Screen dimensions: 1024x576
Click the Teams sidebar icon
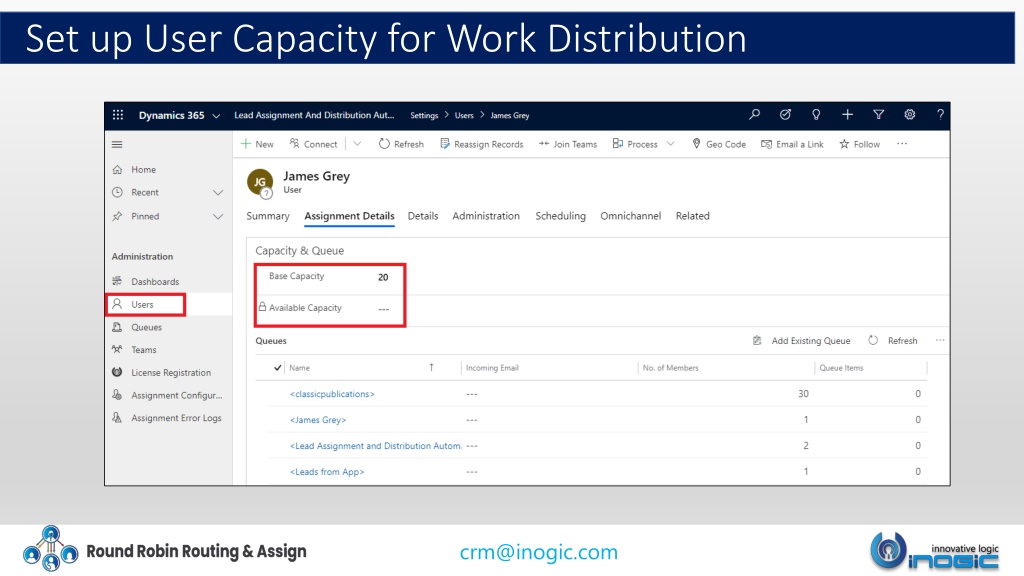coord(118,349)
